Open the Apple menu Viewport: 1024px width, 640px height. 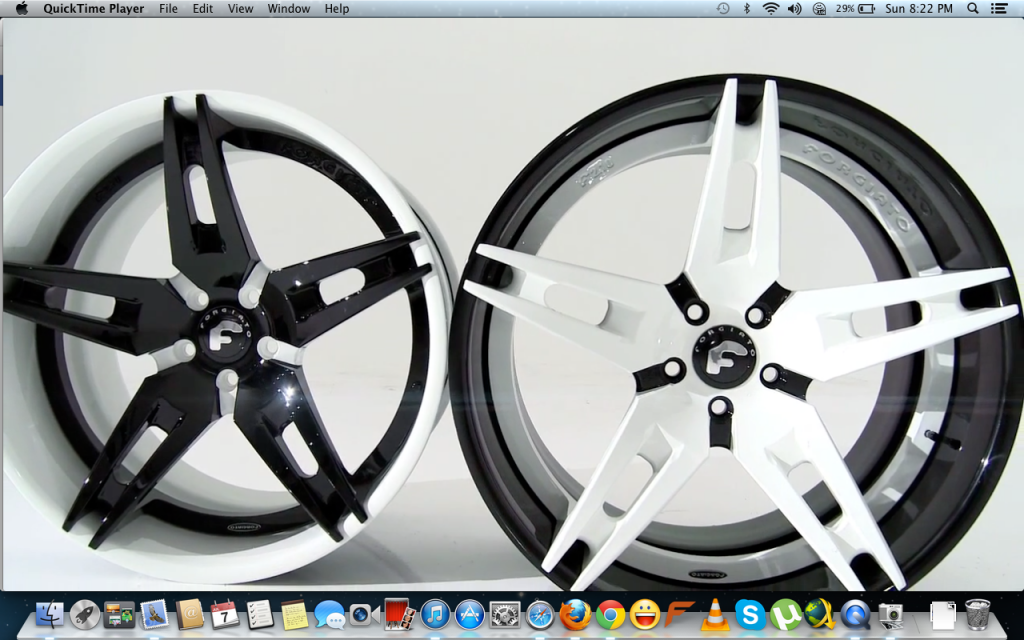[22, 8]
